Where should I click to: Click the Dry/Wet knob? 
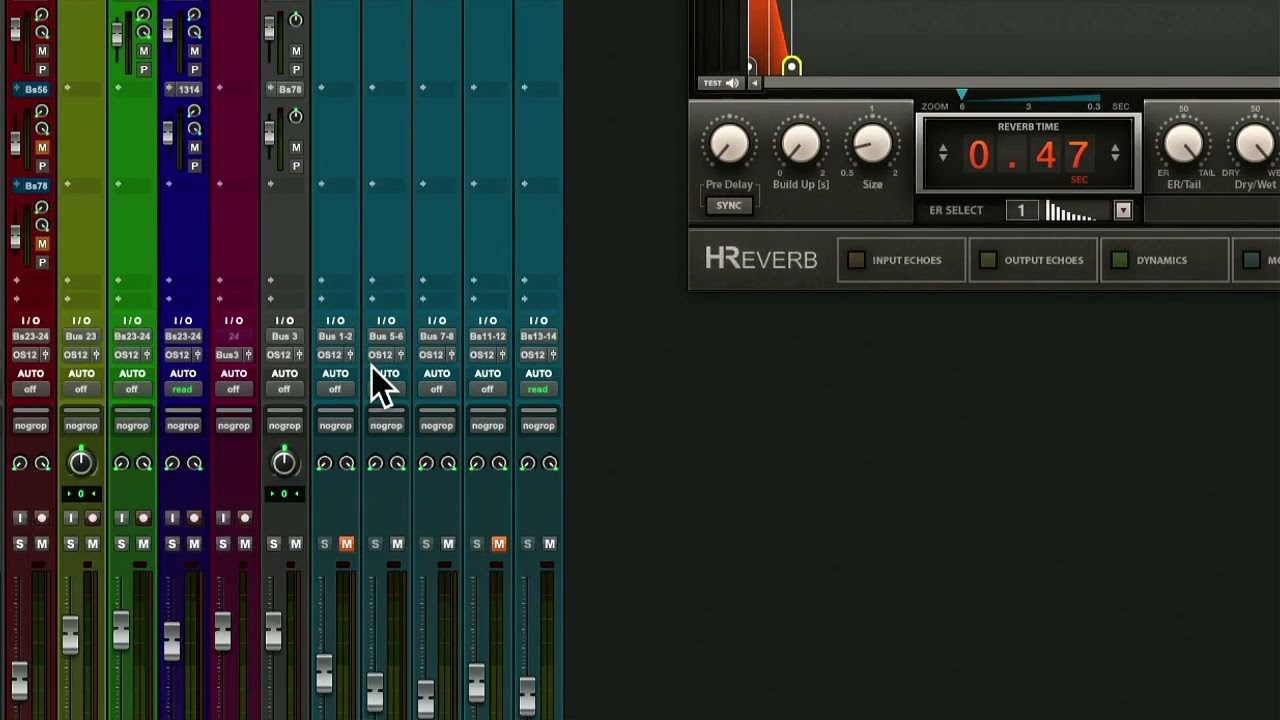1255,146
